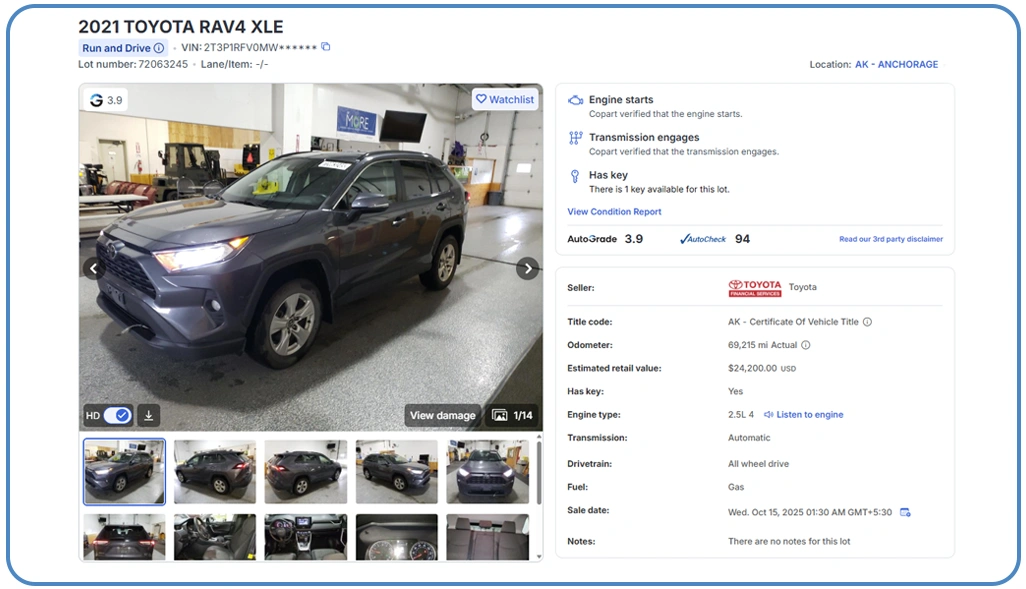1026x589 pixels.
Task: Open the View Condition Report link
Action: 614,211
